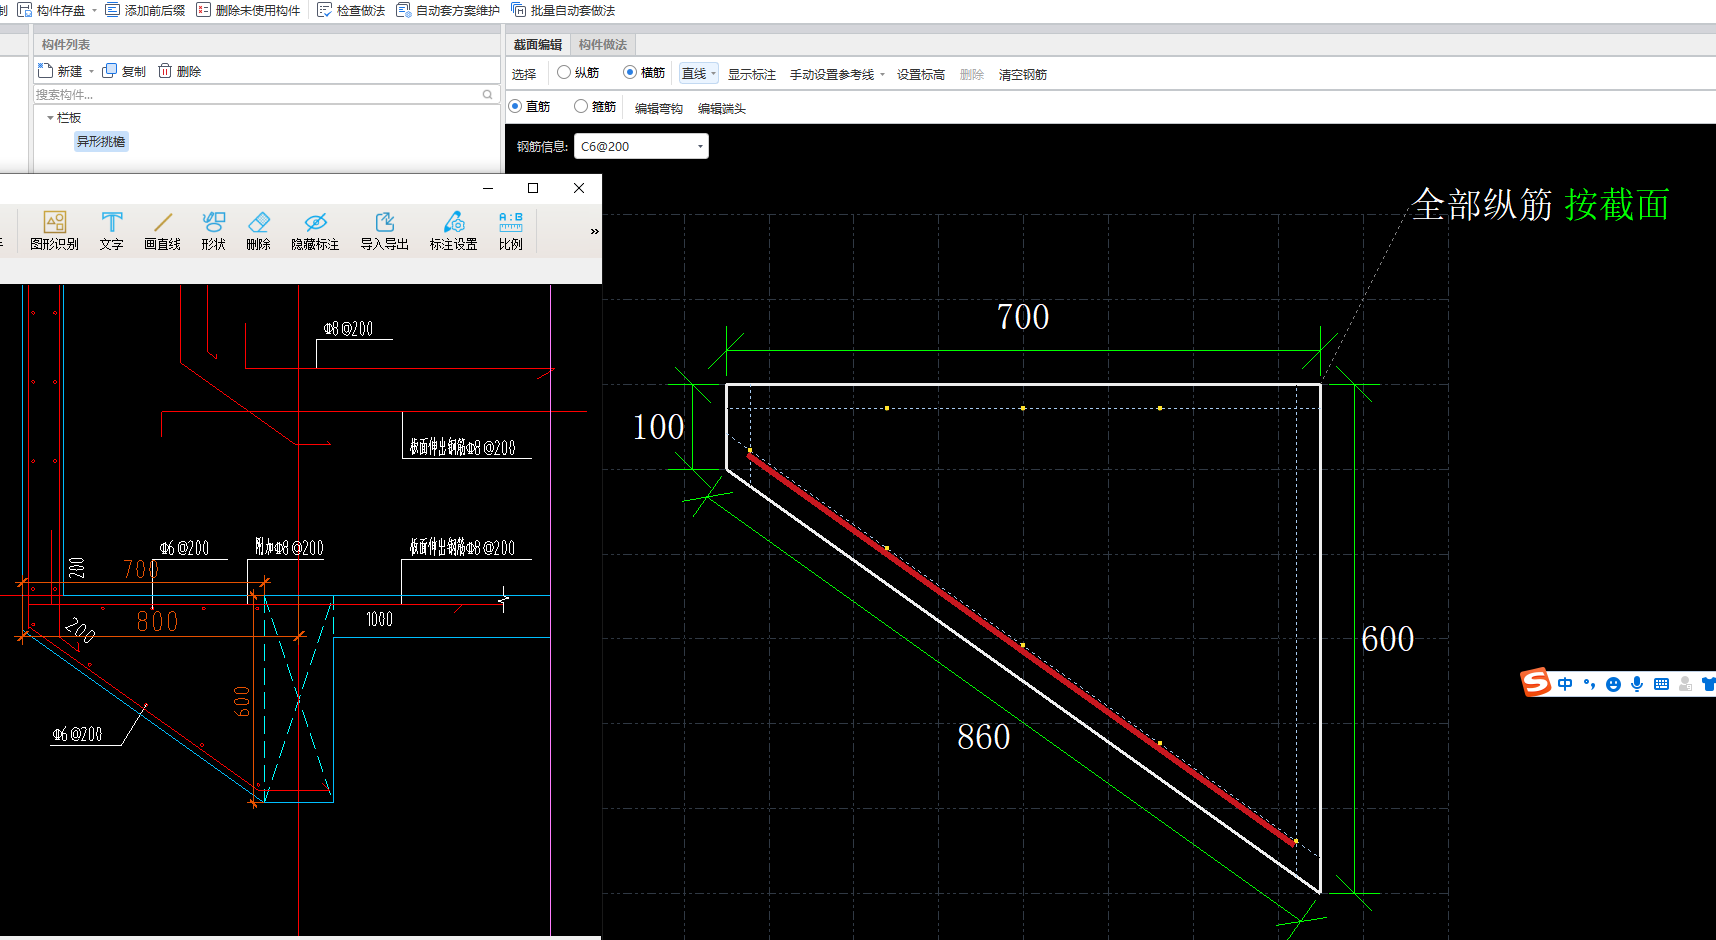
Task: Select the red diagonal rebar line
Action: click(x=1022, y=650)
